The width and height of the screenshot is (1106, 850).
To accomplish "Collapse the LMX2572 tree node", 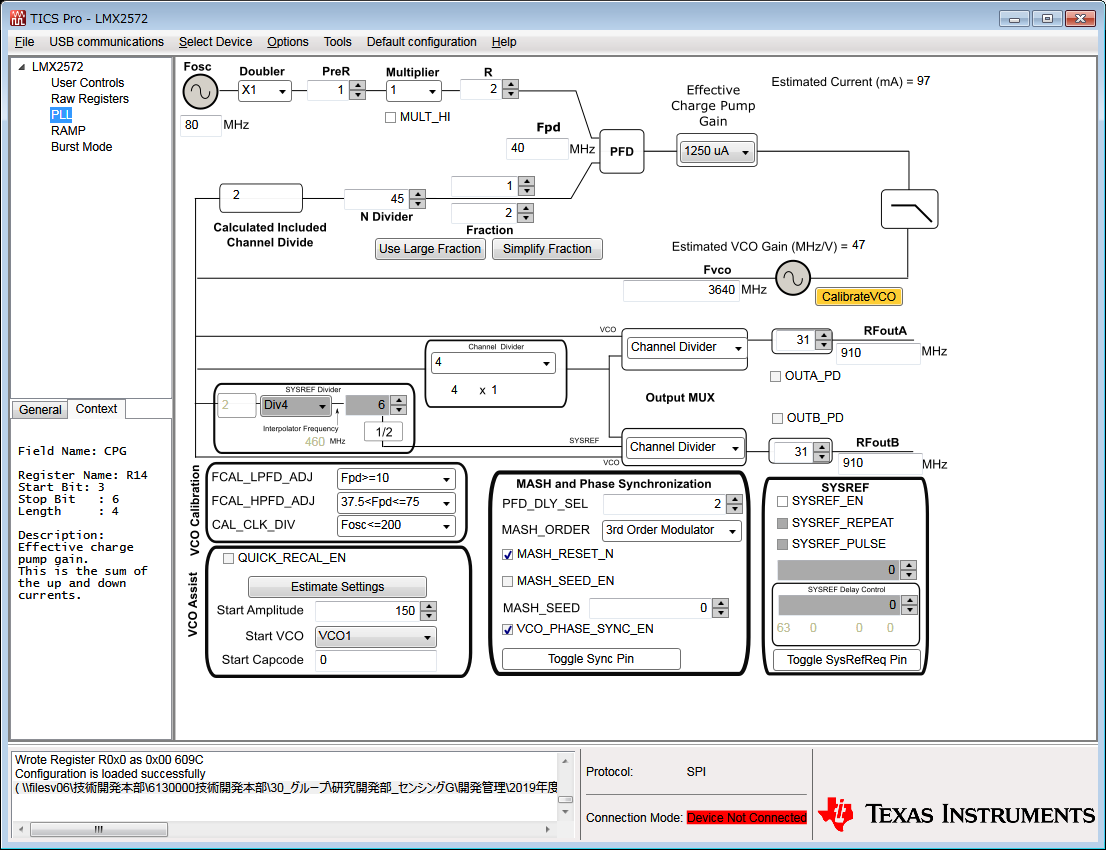I will coord(22,67).
